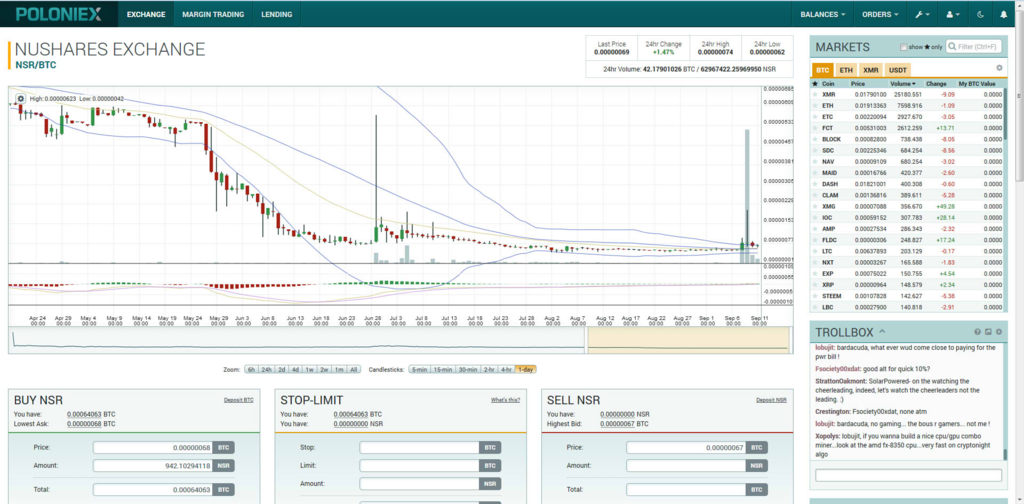Open the wrench tools menu
Screen dimensions: 1024x504
pyautogui.click(x=921, y=14)
